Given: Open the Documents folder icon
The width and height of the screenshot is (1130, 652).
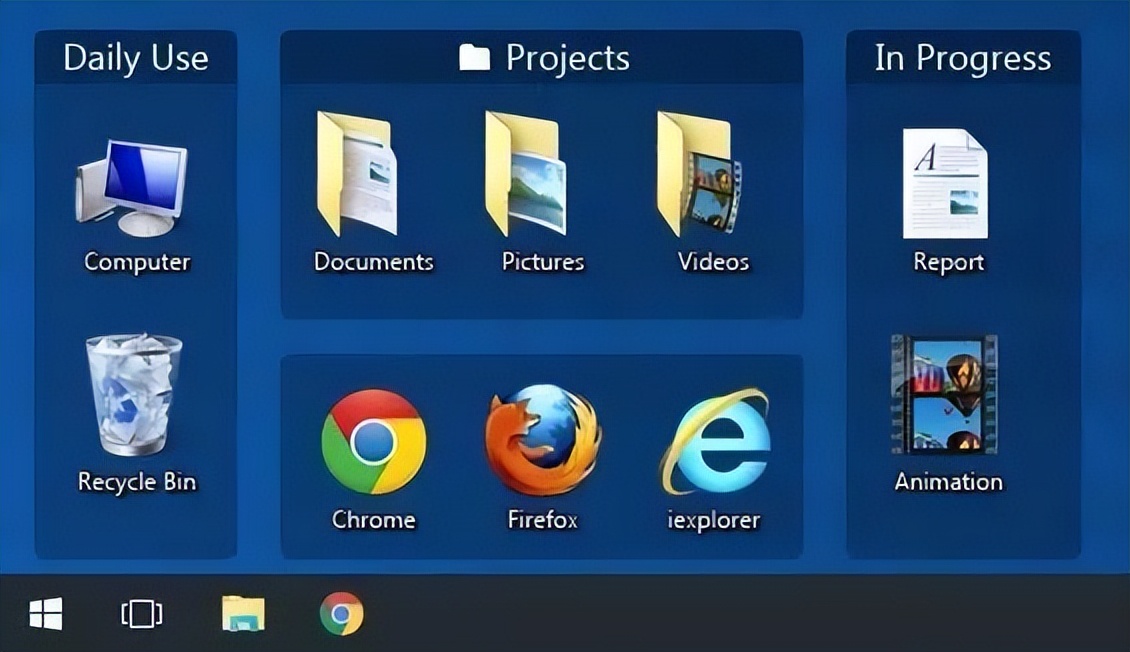Looking at the screenshot, I should 357,174.
